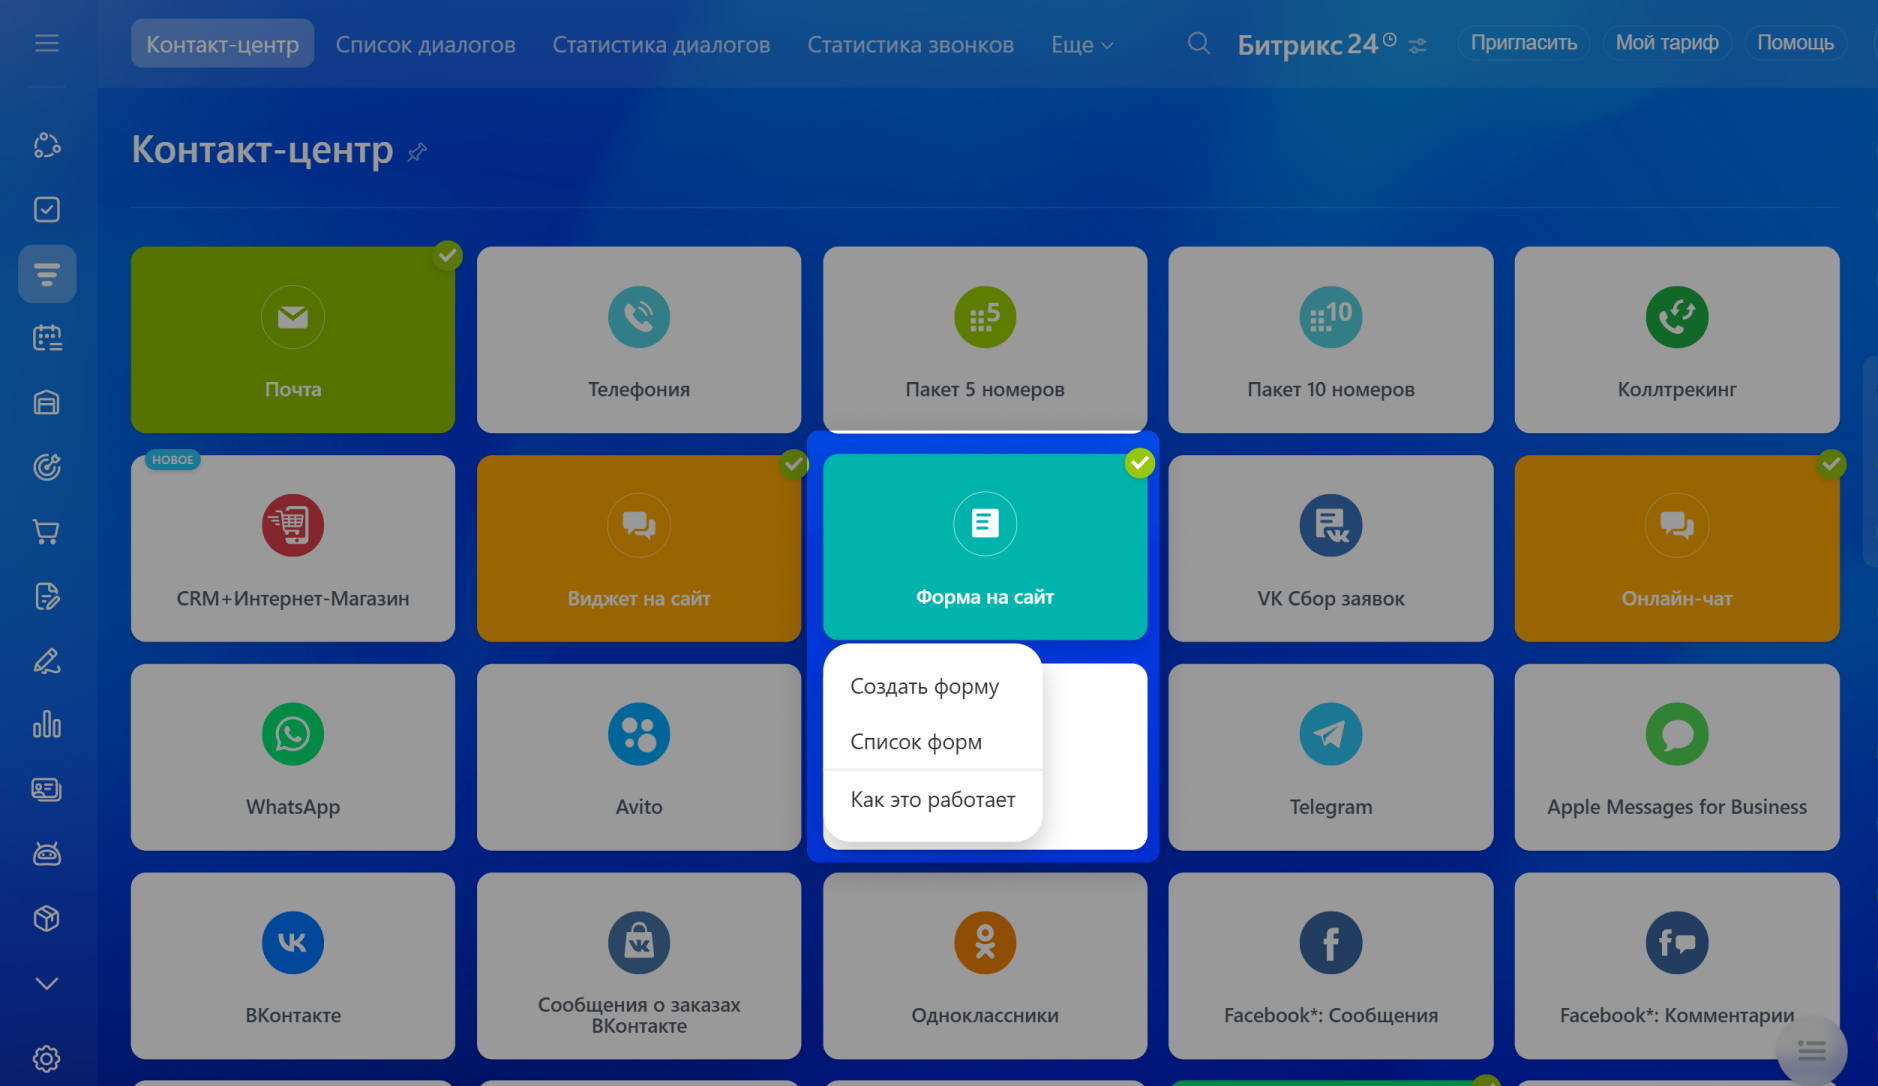This screenshot has height=1086, width=1878.
Task: Open the settings gear in sidebar
Action: click(x=47, y=1059)
